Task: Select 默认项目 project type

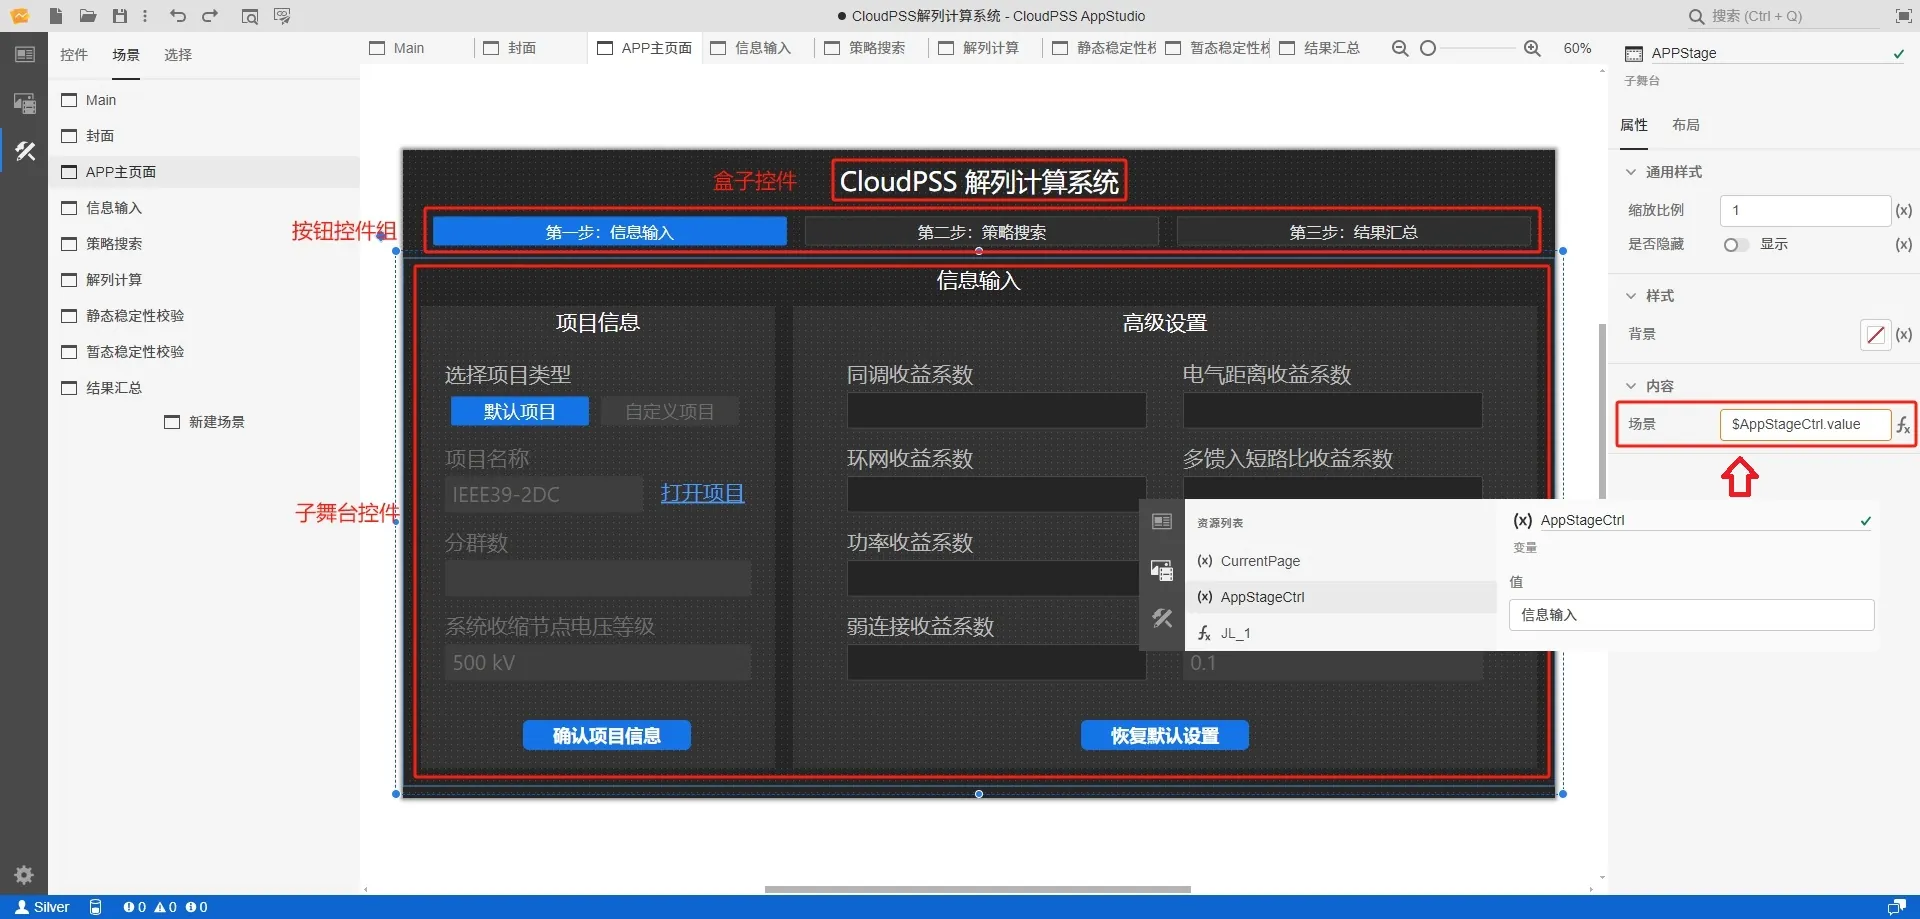Action: (519, 411)
